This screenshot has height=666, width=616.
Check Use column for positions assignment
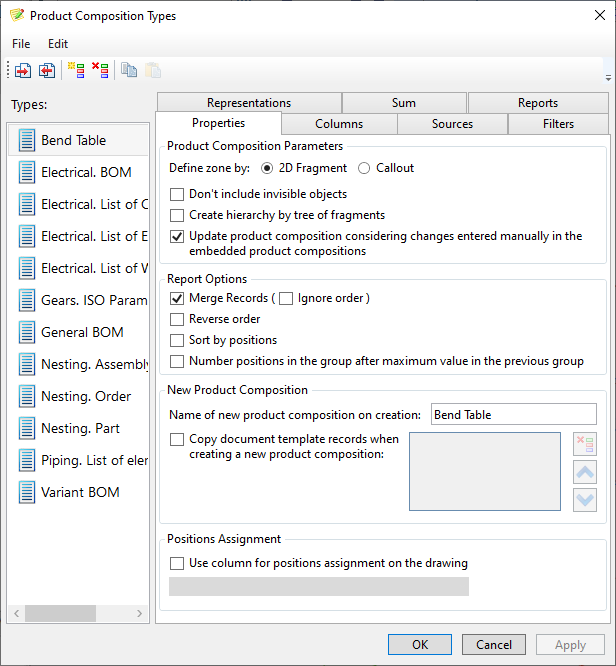click(x=177, y=563)
